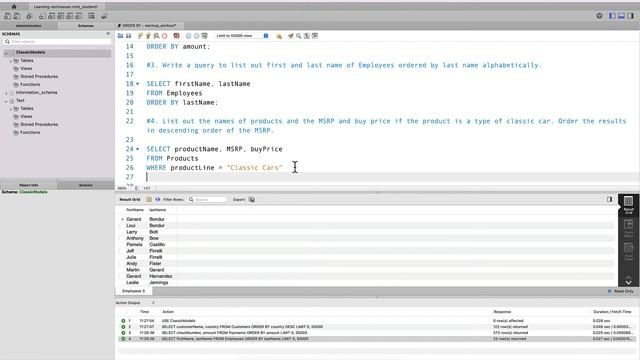Switch to the Object Info tab

coord(29,185)
